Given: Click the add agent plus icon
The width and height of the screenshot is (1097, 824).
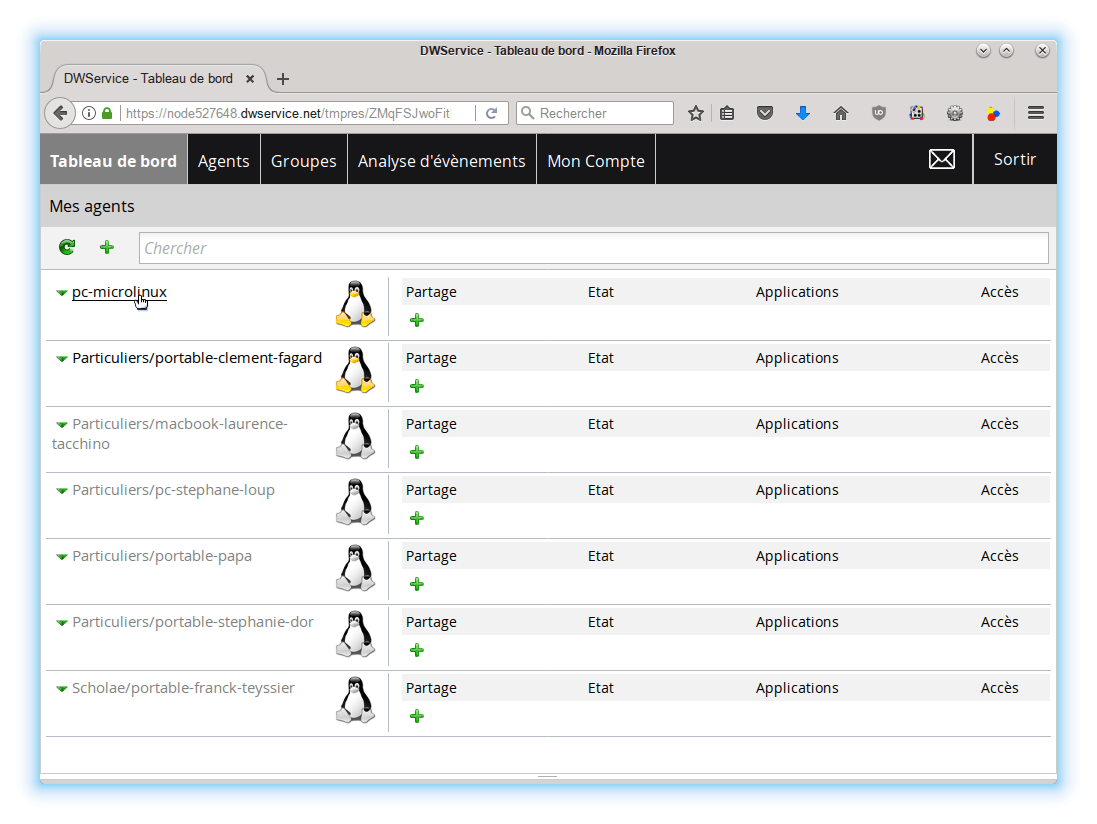Looking at the screenshot, I should point(107,247).
